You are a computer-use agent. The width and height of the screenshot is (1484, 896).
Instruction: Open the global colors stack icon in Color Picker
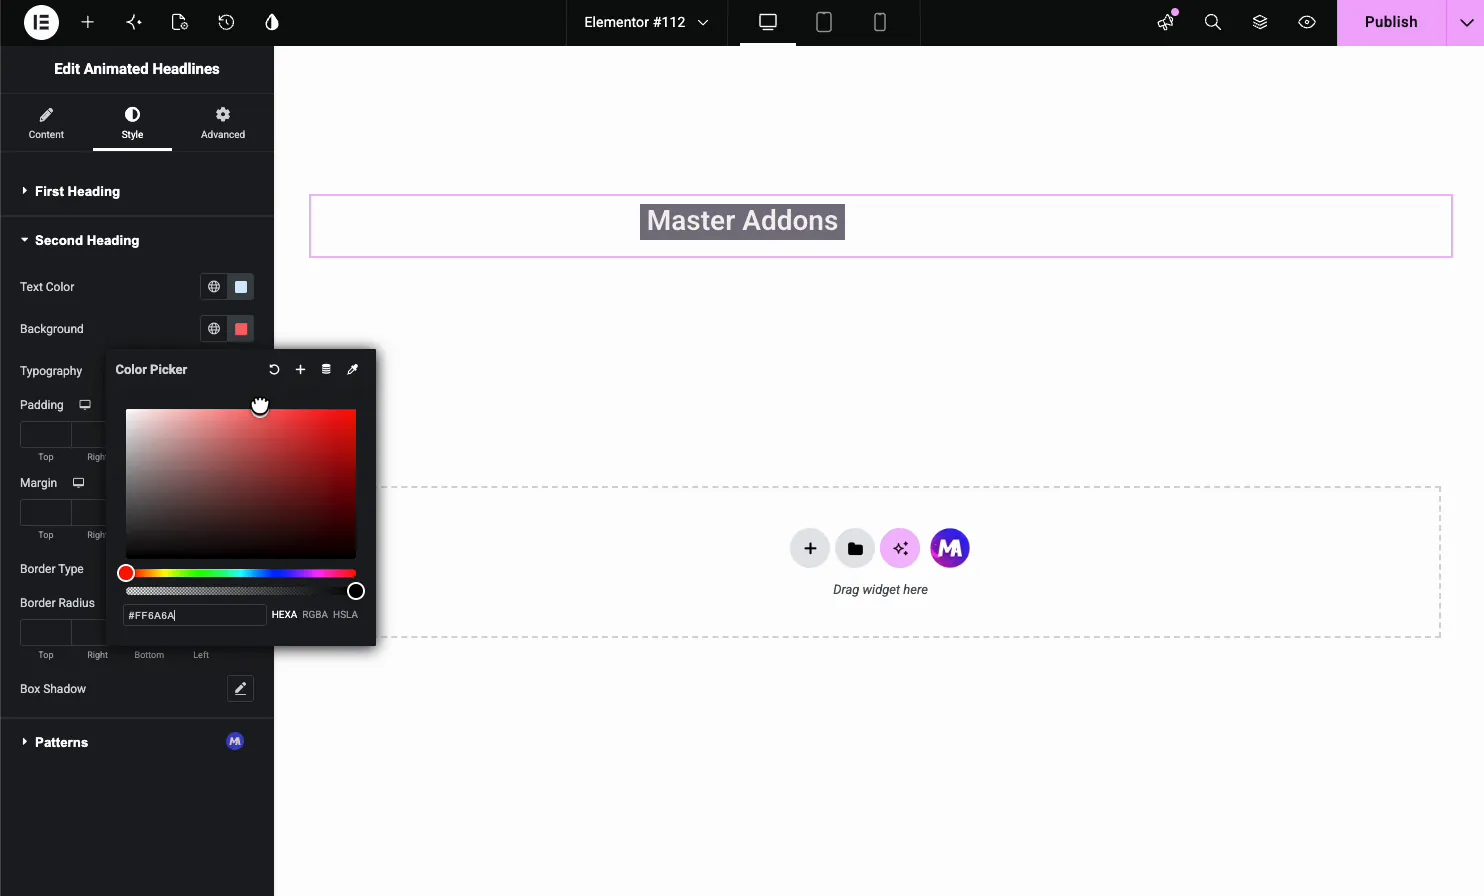[x=326, y=369]
